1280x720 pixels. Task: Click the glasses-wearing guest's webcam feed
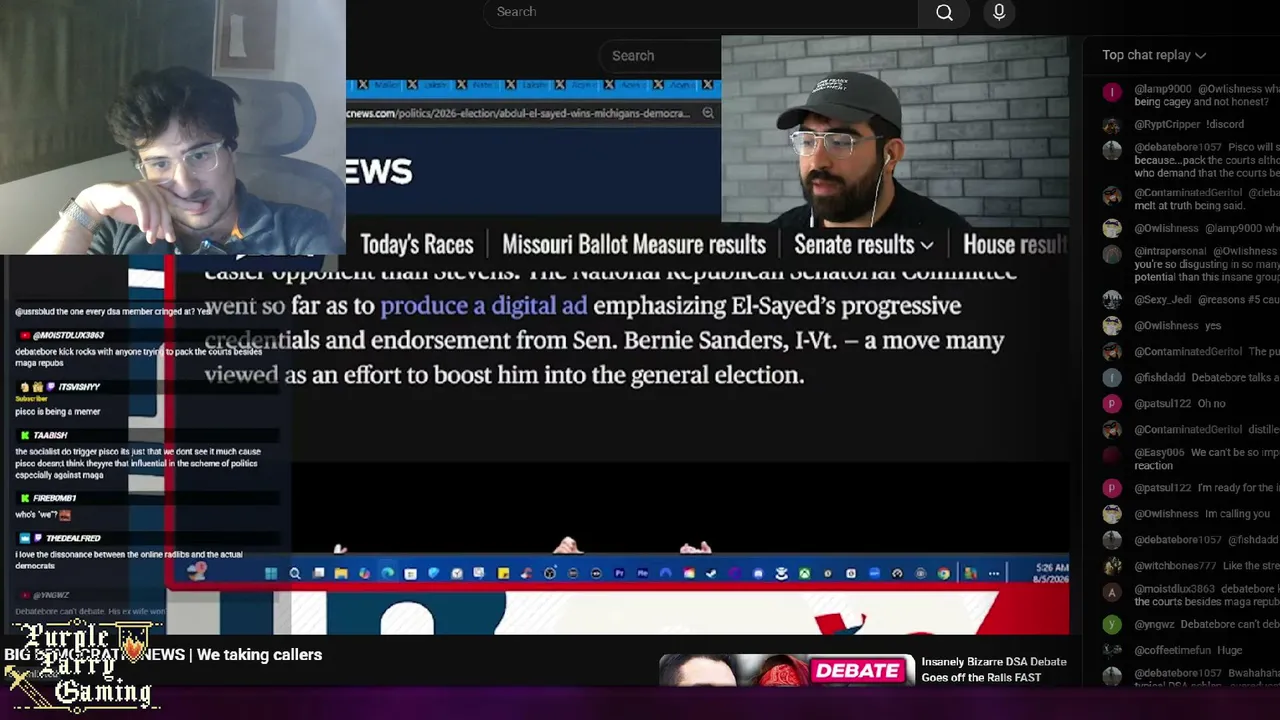point(173,127)
